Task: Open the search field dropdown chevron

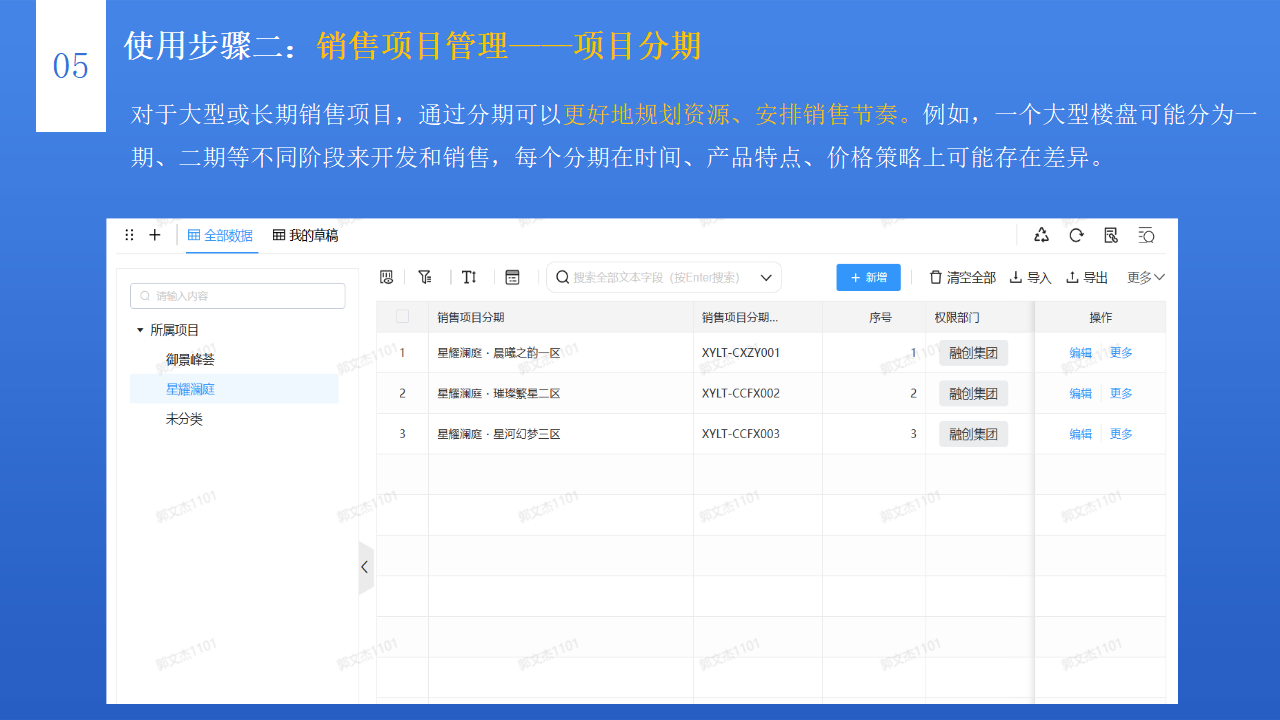Action: [766, 277]
